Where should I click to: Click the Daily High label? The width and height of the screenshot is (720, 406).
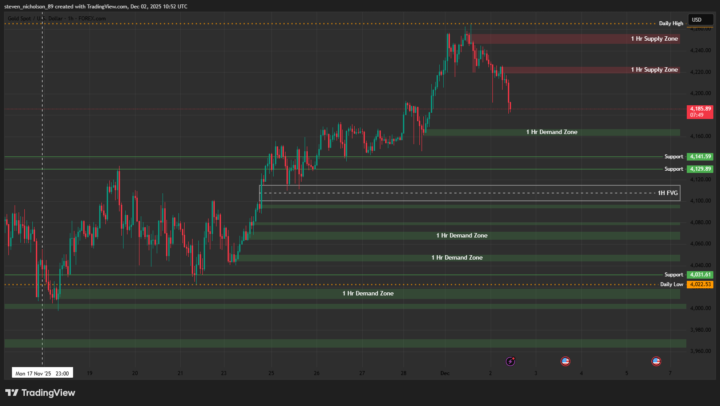click(671, 23)
